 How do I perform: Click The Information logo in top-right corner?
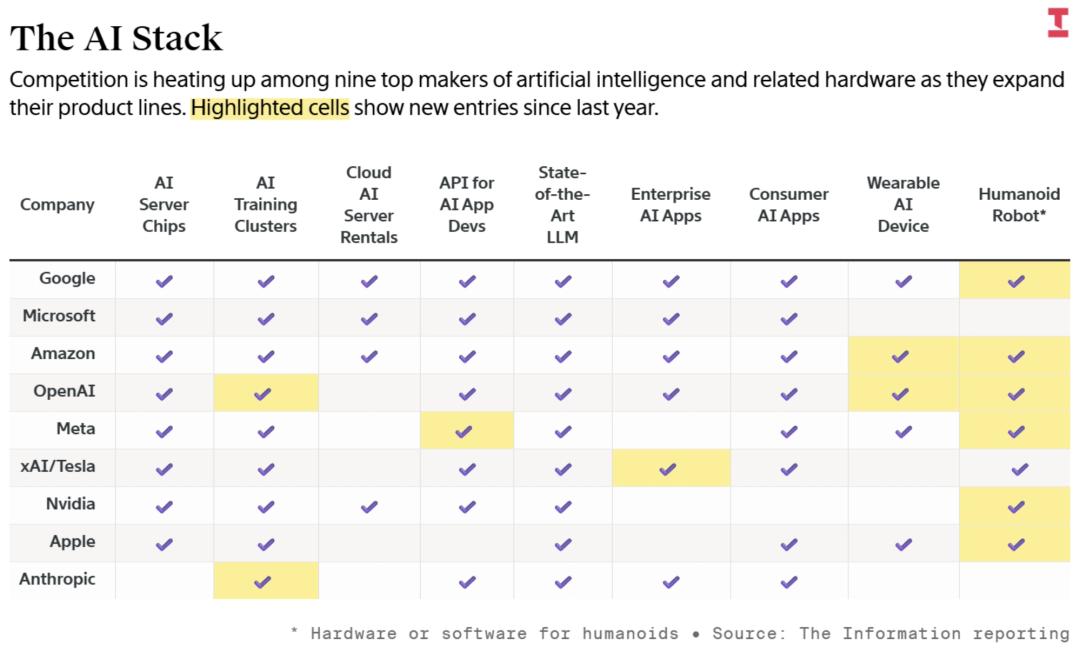[x=1057, y=23]
